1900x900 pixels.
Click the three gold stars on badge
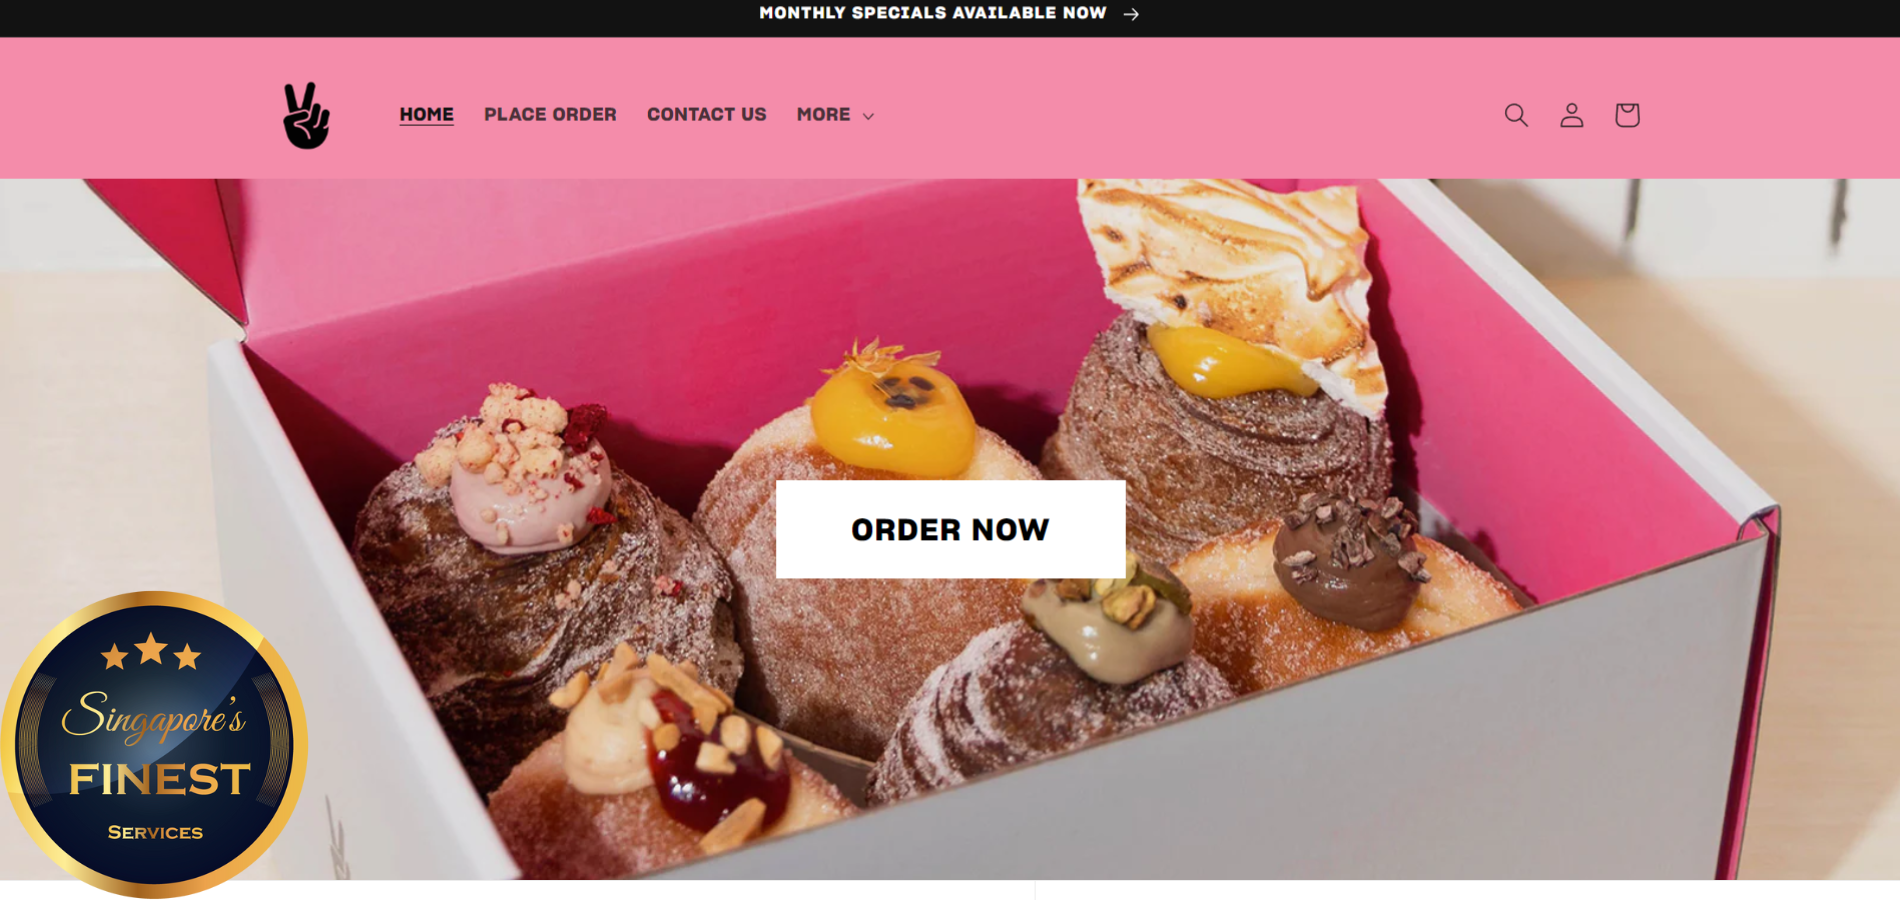click(151, 651)
